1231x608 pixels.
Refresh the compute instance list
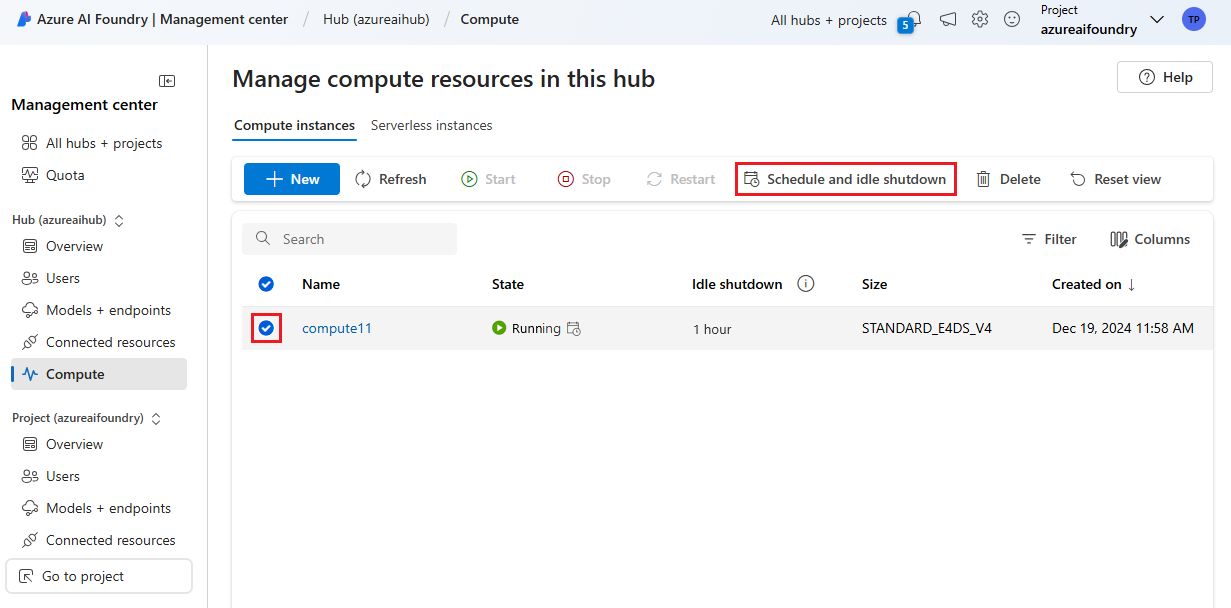[390, 179]
